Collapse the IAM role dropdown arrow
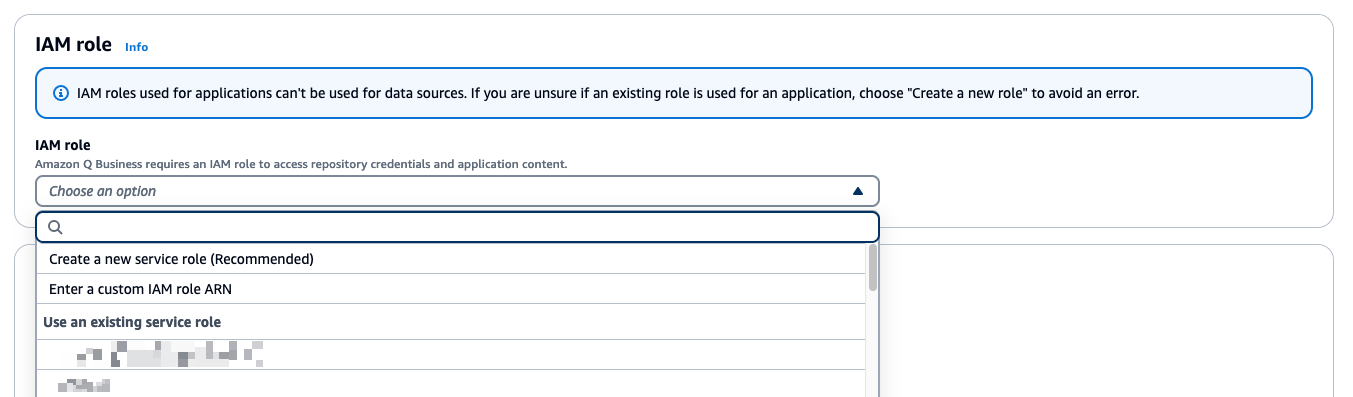 point(857,191)
